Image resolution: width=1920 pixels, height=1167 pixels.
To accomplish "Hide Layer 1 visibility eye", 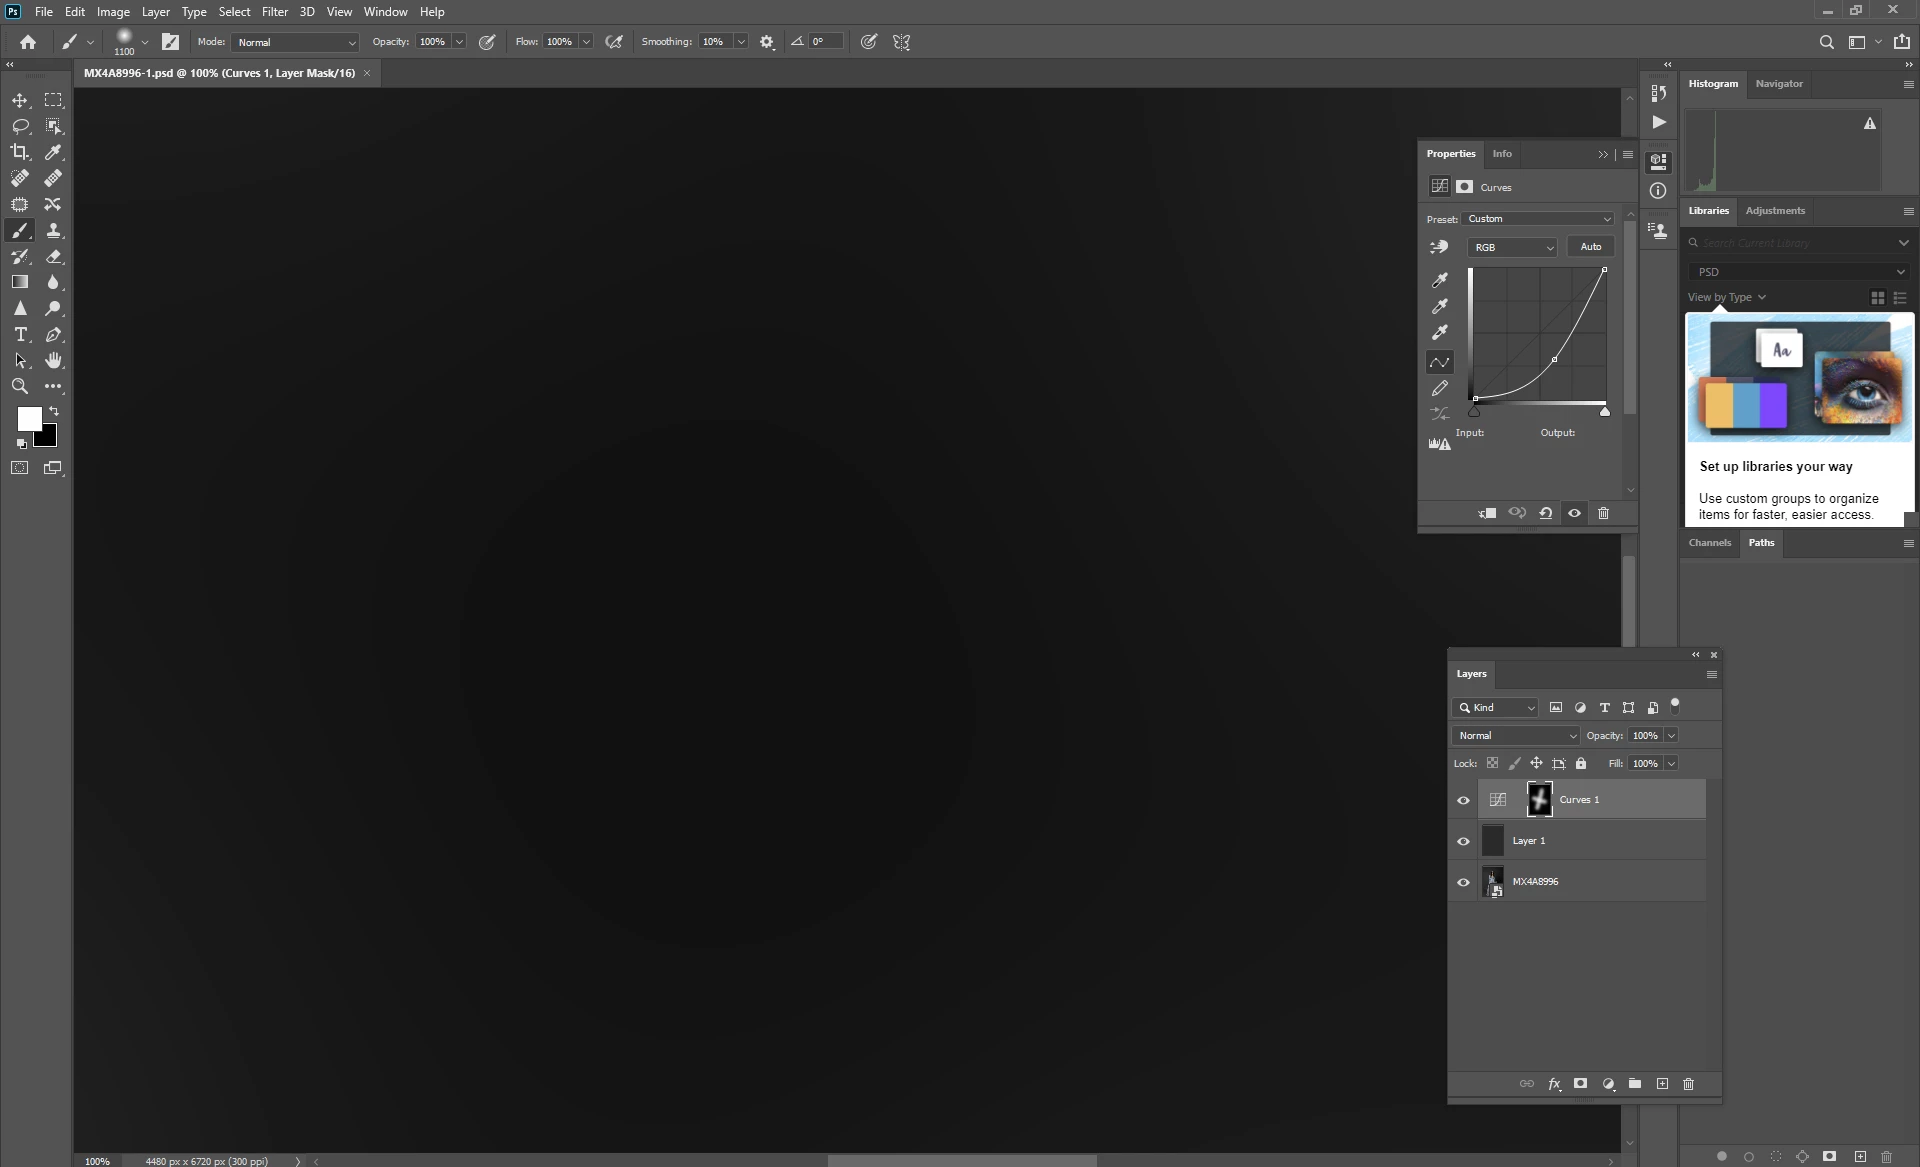I will tap(1464, 841).
